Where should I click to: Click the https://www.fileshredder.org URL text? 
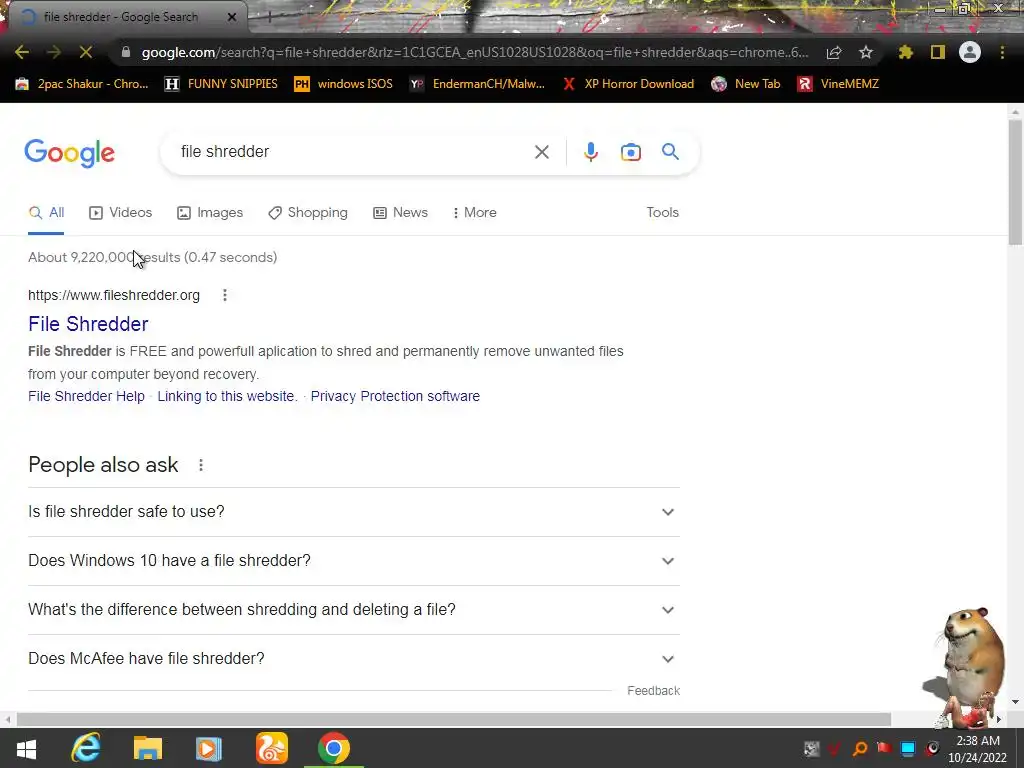coord(114,295)
